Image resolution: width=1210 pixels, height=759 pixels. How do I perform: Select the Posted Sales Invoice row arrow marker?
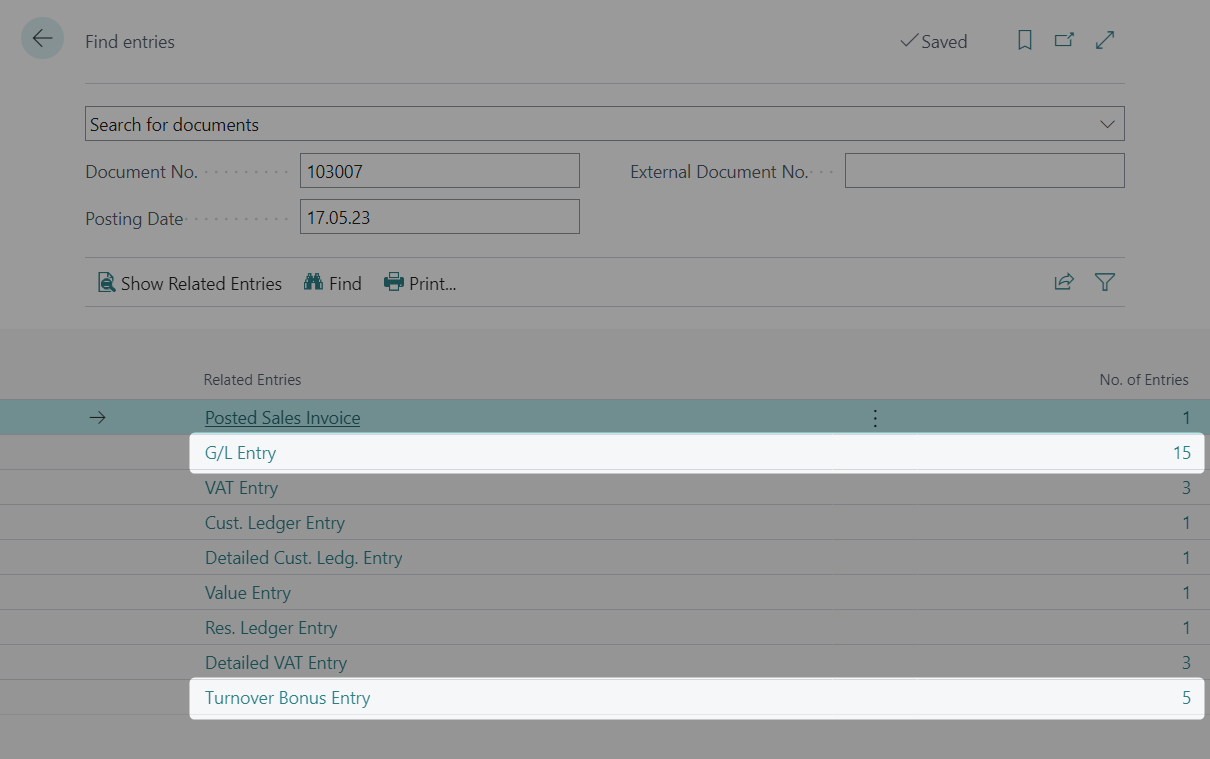point(96,417)
